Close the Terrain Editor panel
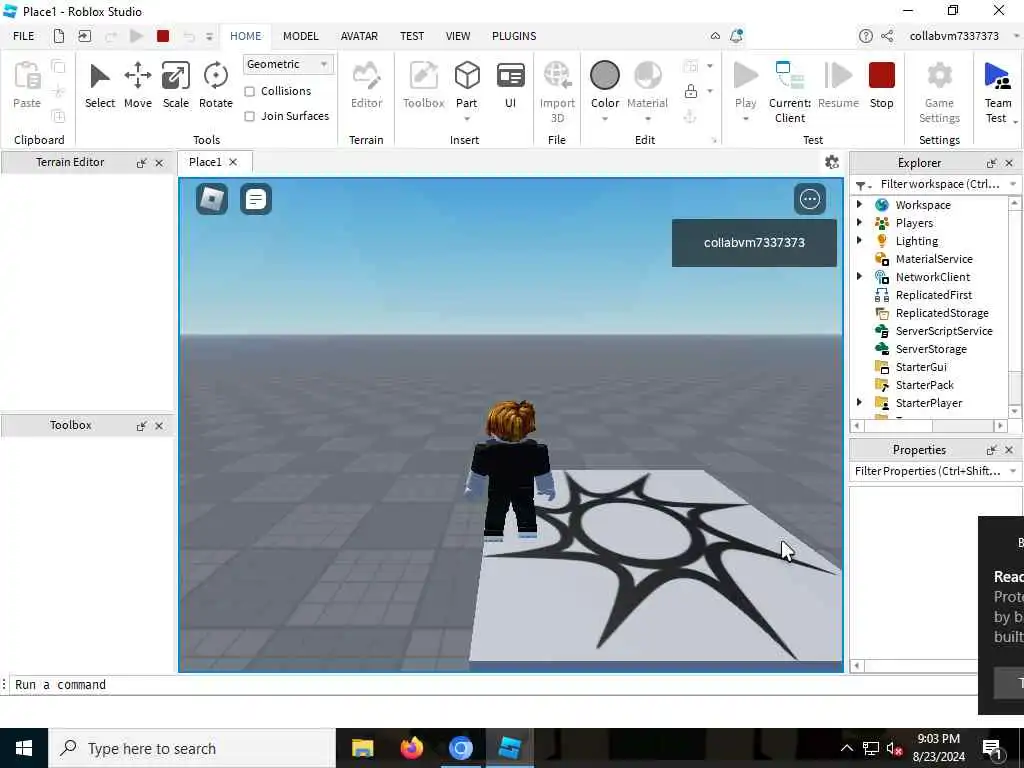 tap(159, 163)
